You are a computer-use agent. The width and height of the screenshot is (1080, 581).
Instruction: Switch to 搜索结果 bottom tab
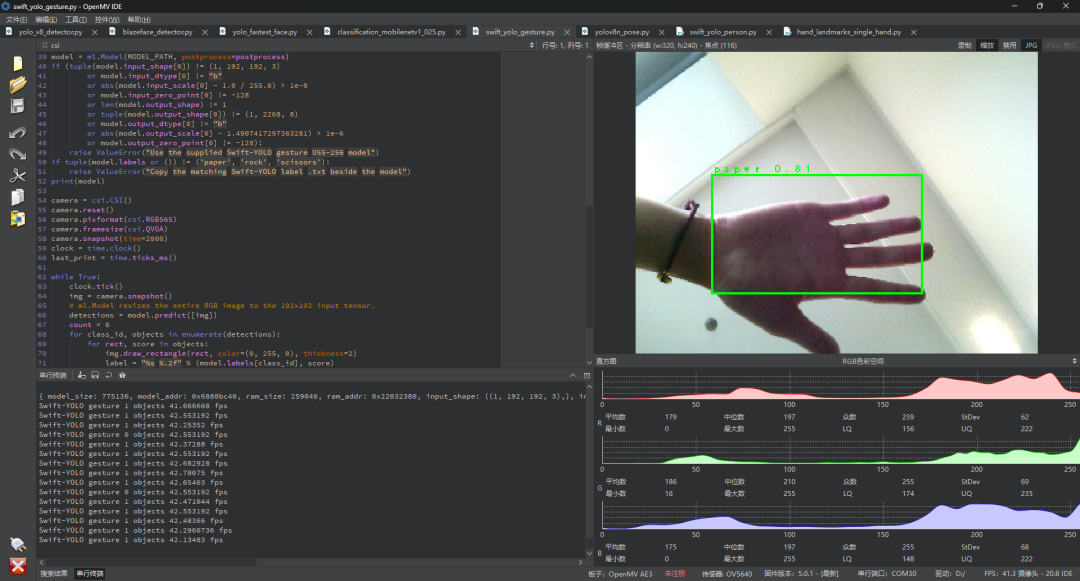point(54,573)
